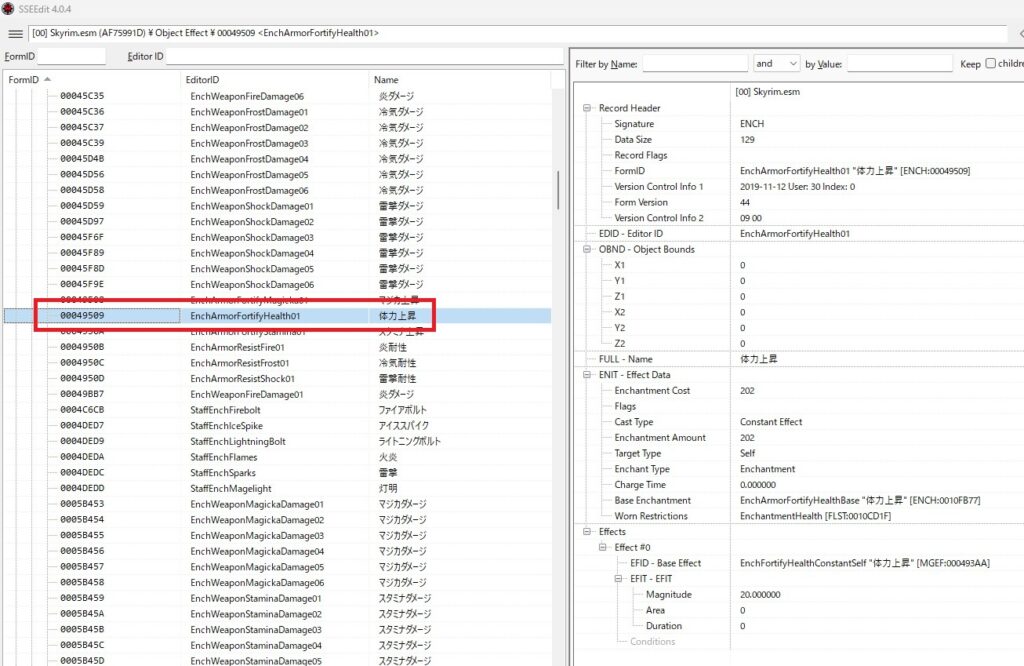1024x666 pixels.
Task: Click the SSEEdit title bar app icon
Action: pyautogui.click(x=8, y=9)
